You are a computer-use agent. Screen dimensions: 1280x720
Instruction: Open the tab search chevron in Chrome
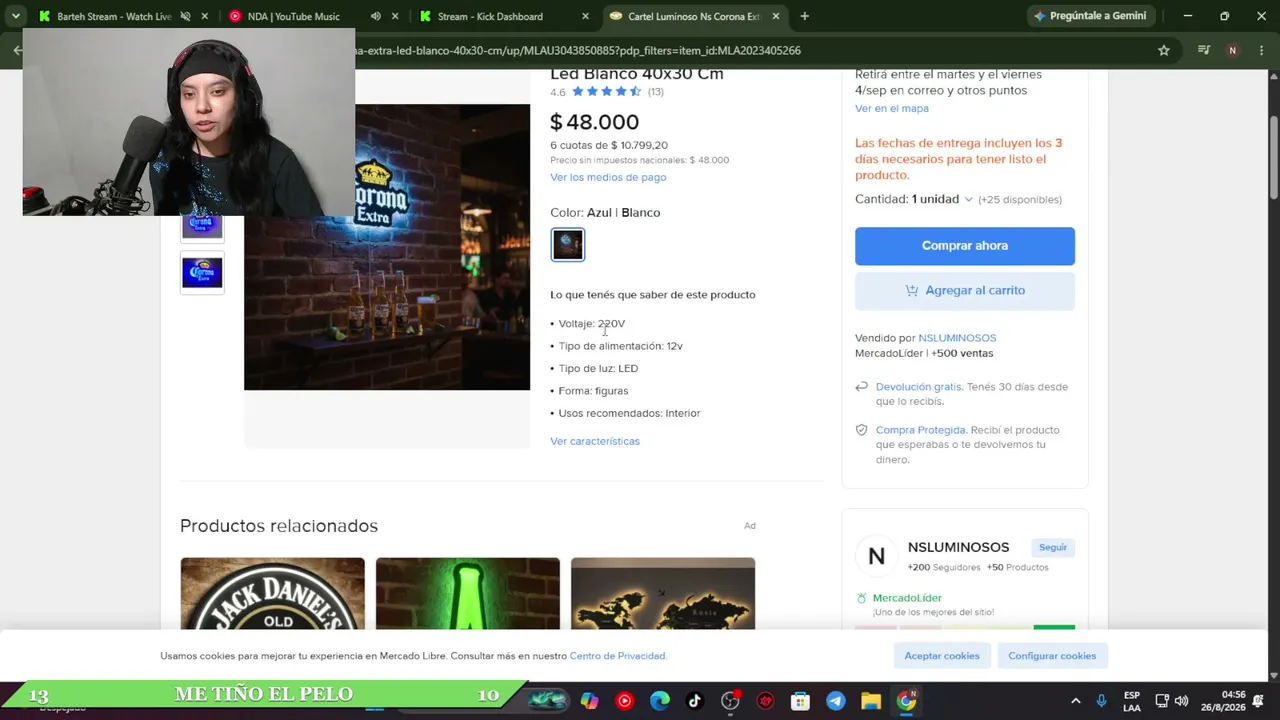tap(15, 16)
